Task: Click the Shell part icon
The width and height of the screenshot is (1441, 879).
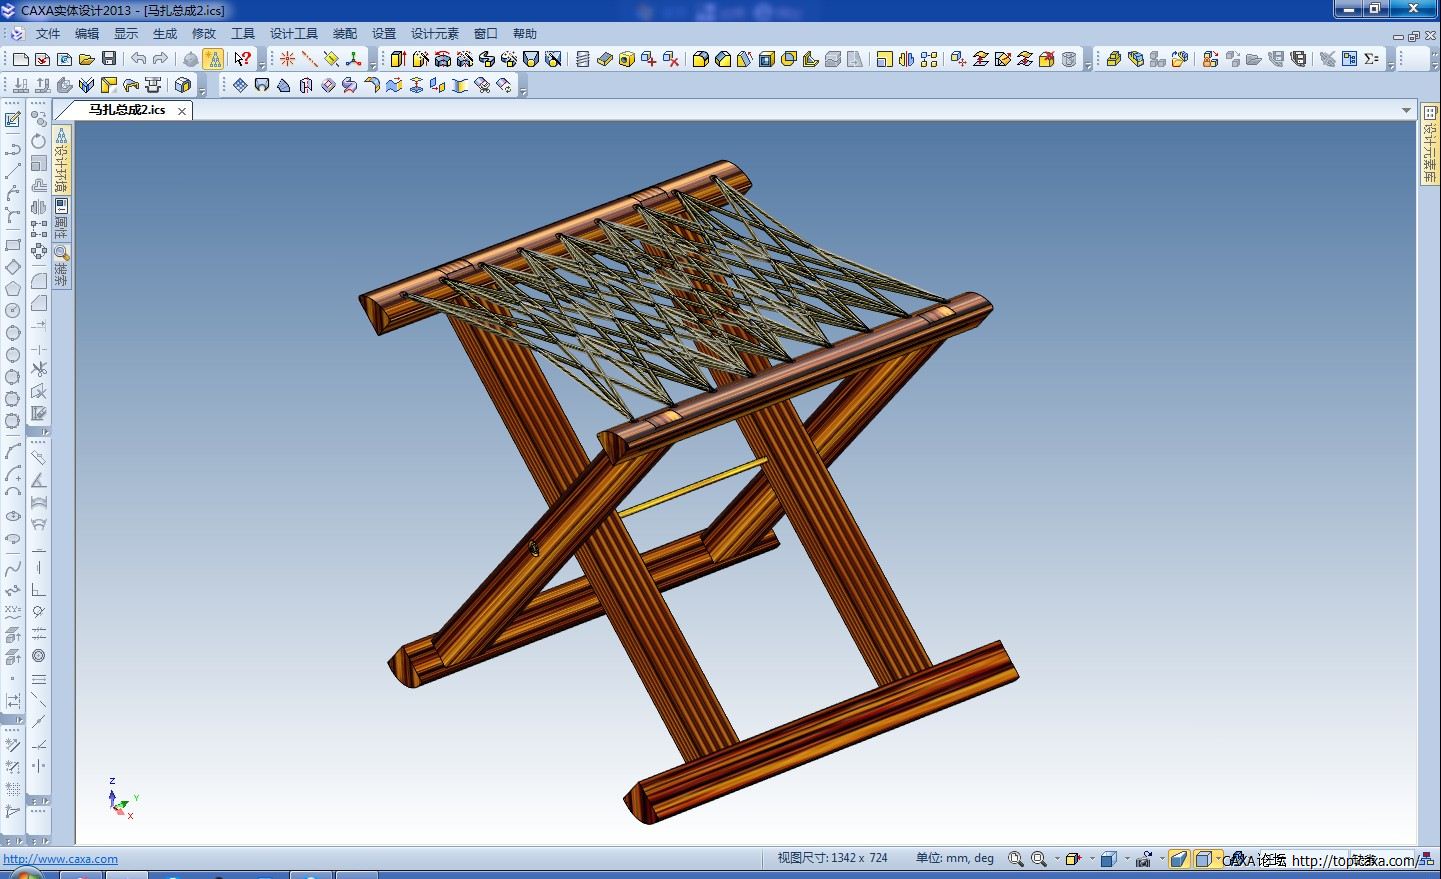Action: [767, 59]
